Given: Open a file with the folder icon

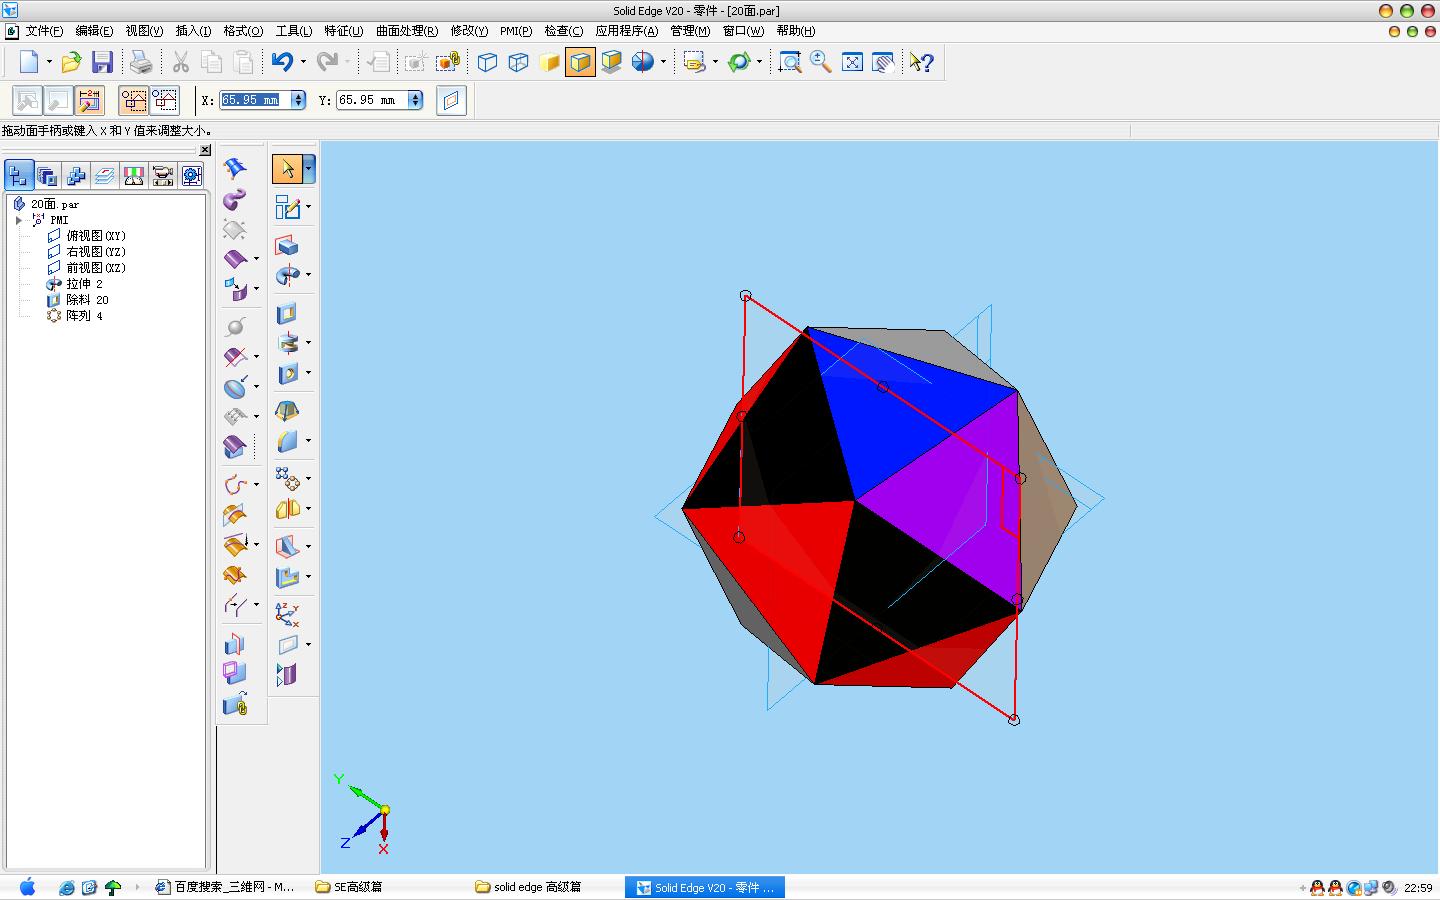Looking at the screenshot, I should (71, 62).
